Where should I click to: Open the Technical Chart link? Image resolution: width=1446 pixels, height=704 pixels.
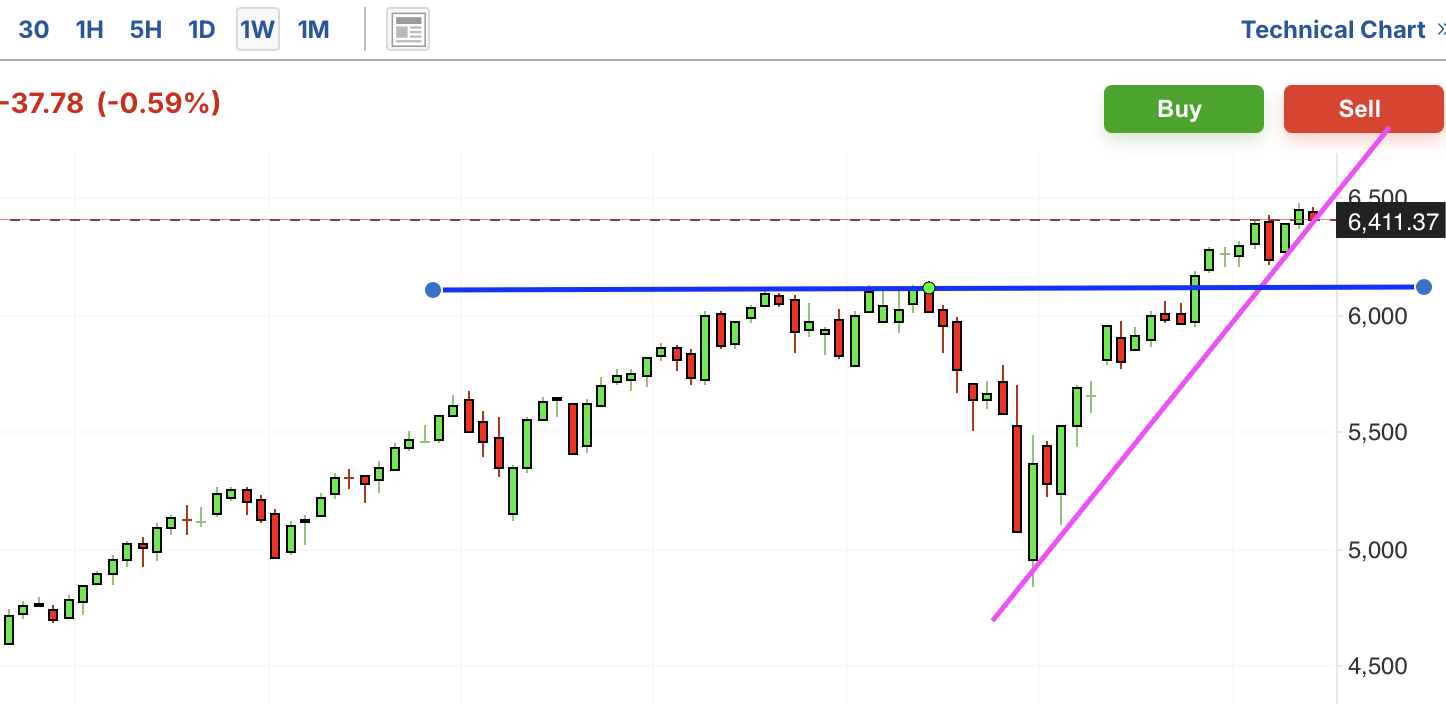point(1332,30)
